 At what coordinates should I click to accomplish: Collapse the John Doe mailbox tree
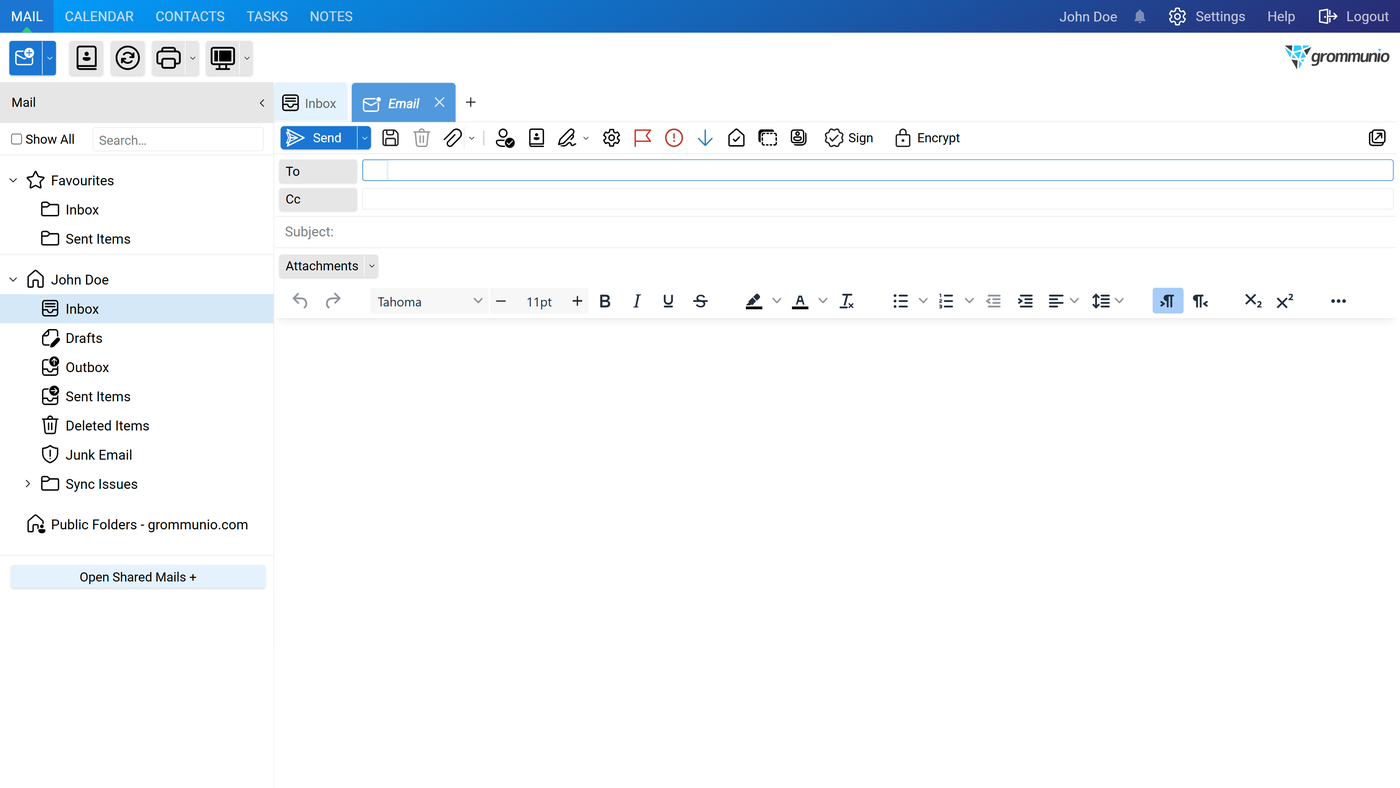click(13, 280)
